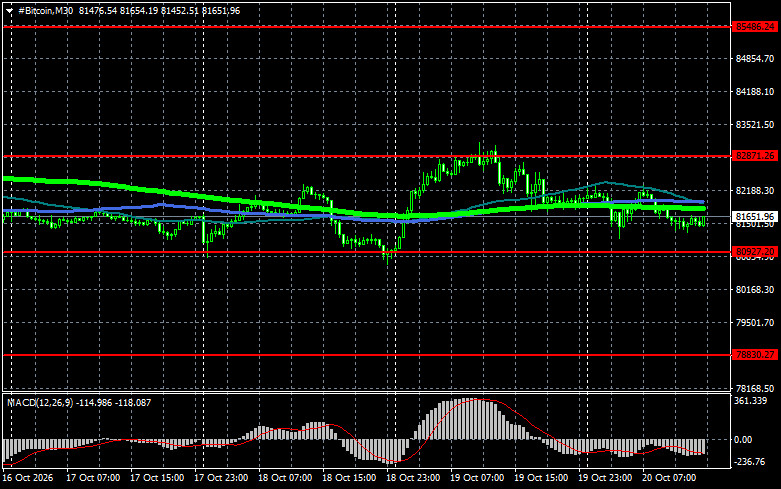Select the red 82871.26 level label
This screenshot has width=781, height=489.
pyautogui.click(x=755, y=156)
